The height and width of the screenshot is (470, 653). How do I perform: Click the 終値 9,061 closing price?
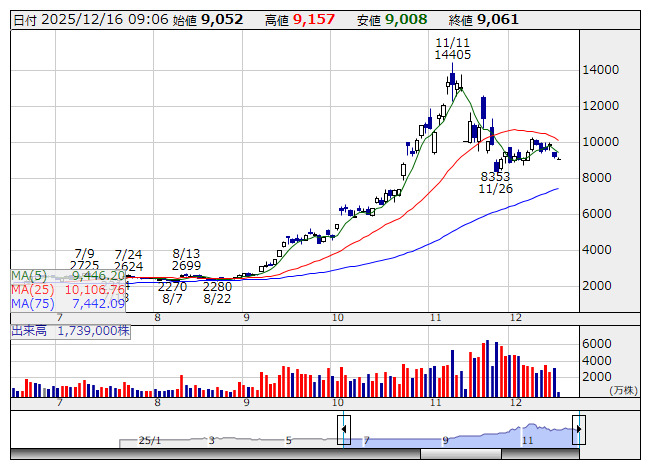484,20
